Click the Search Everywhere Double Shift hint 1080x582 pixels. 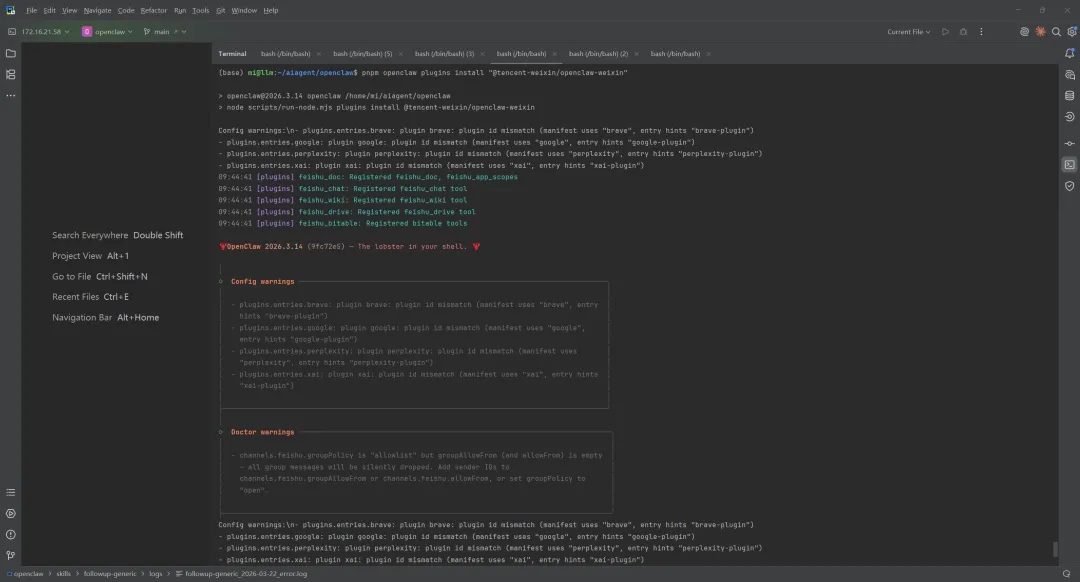click(x=118, y=235)
